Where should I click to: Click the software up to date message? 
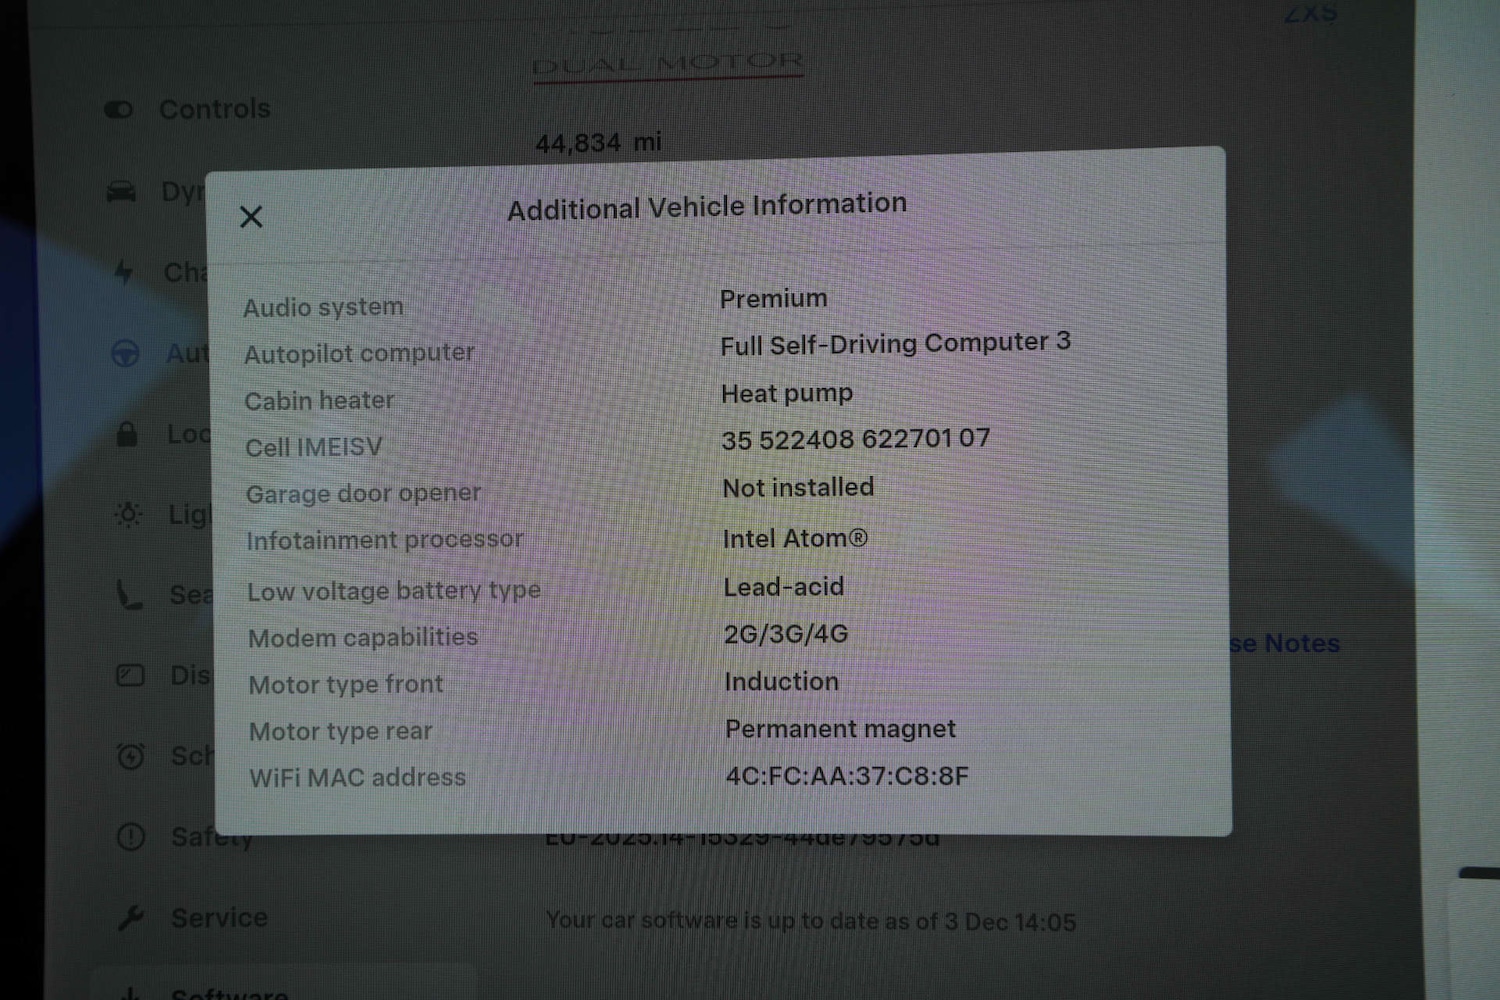pyautogui.click(x=810, y=921)
